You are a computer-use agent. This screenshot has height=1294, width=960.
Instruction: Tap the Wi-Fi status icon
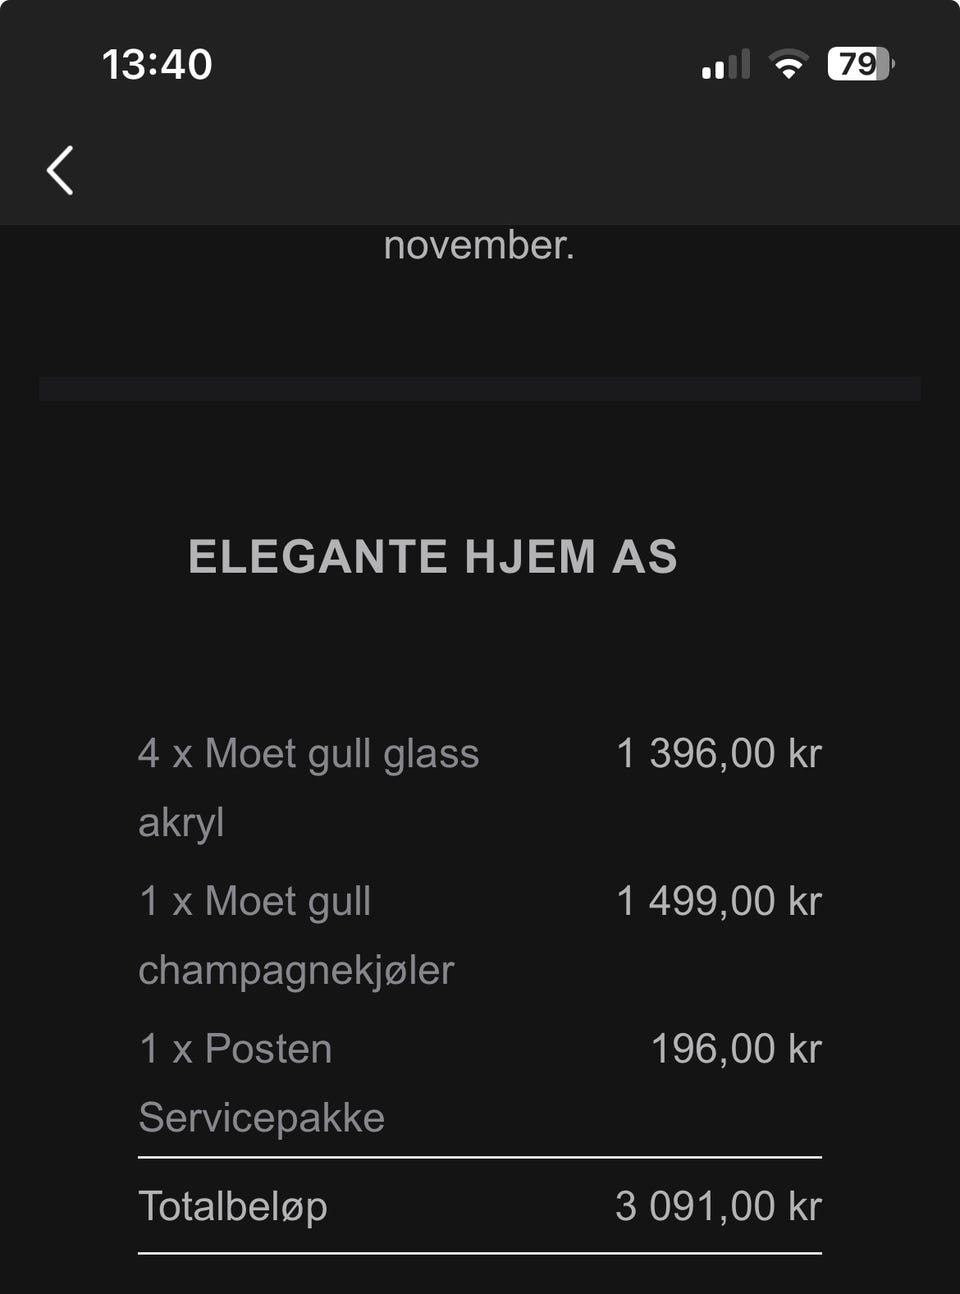788,65
